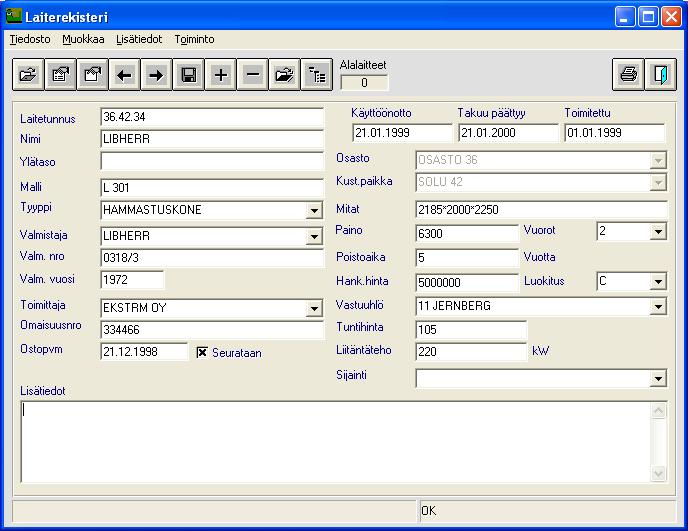Screen dimensions: 688x531
Task: Expand the Sijainti dropdown
Action: tap(658, 379)
